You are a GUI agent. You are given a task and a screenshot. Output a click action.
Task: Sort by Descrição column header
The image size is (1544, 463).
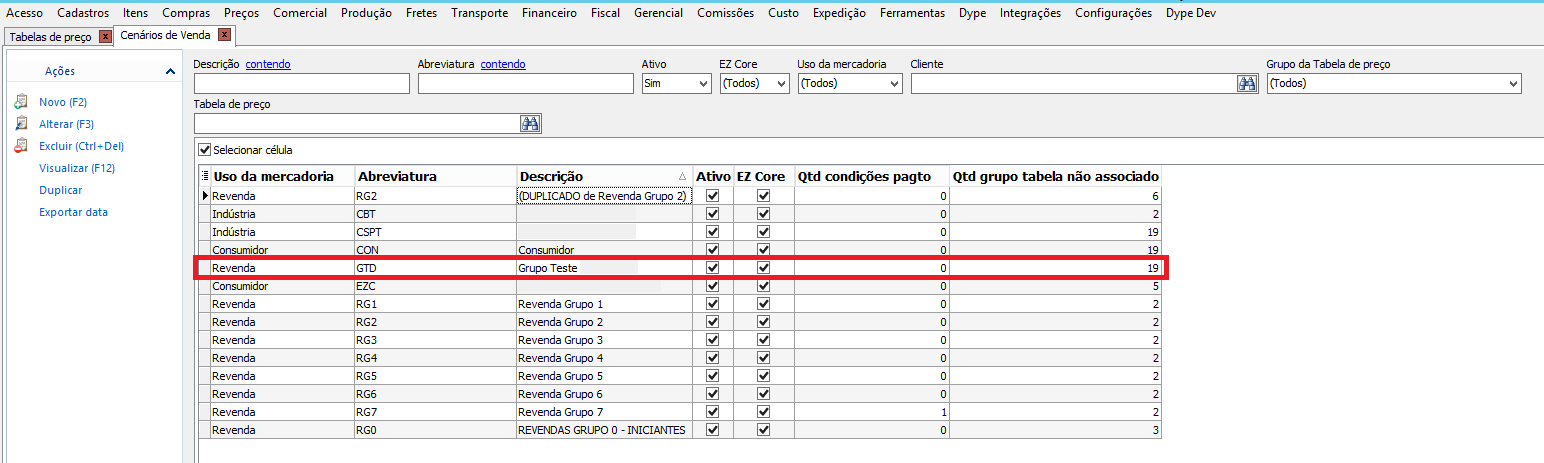point(605,176)
